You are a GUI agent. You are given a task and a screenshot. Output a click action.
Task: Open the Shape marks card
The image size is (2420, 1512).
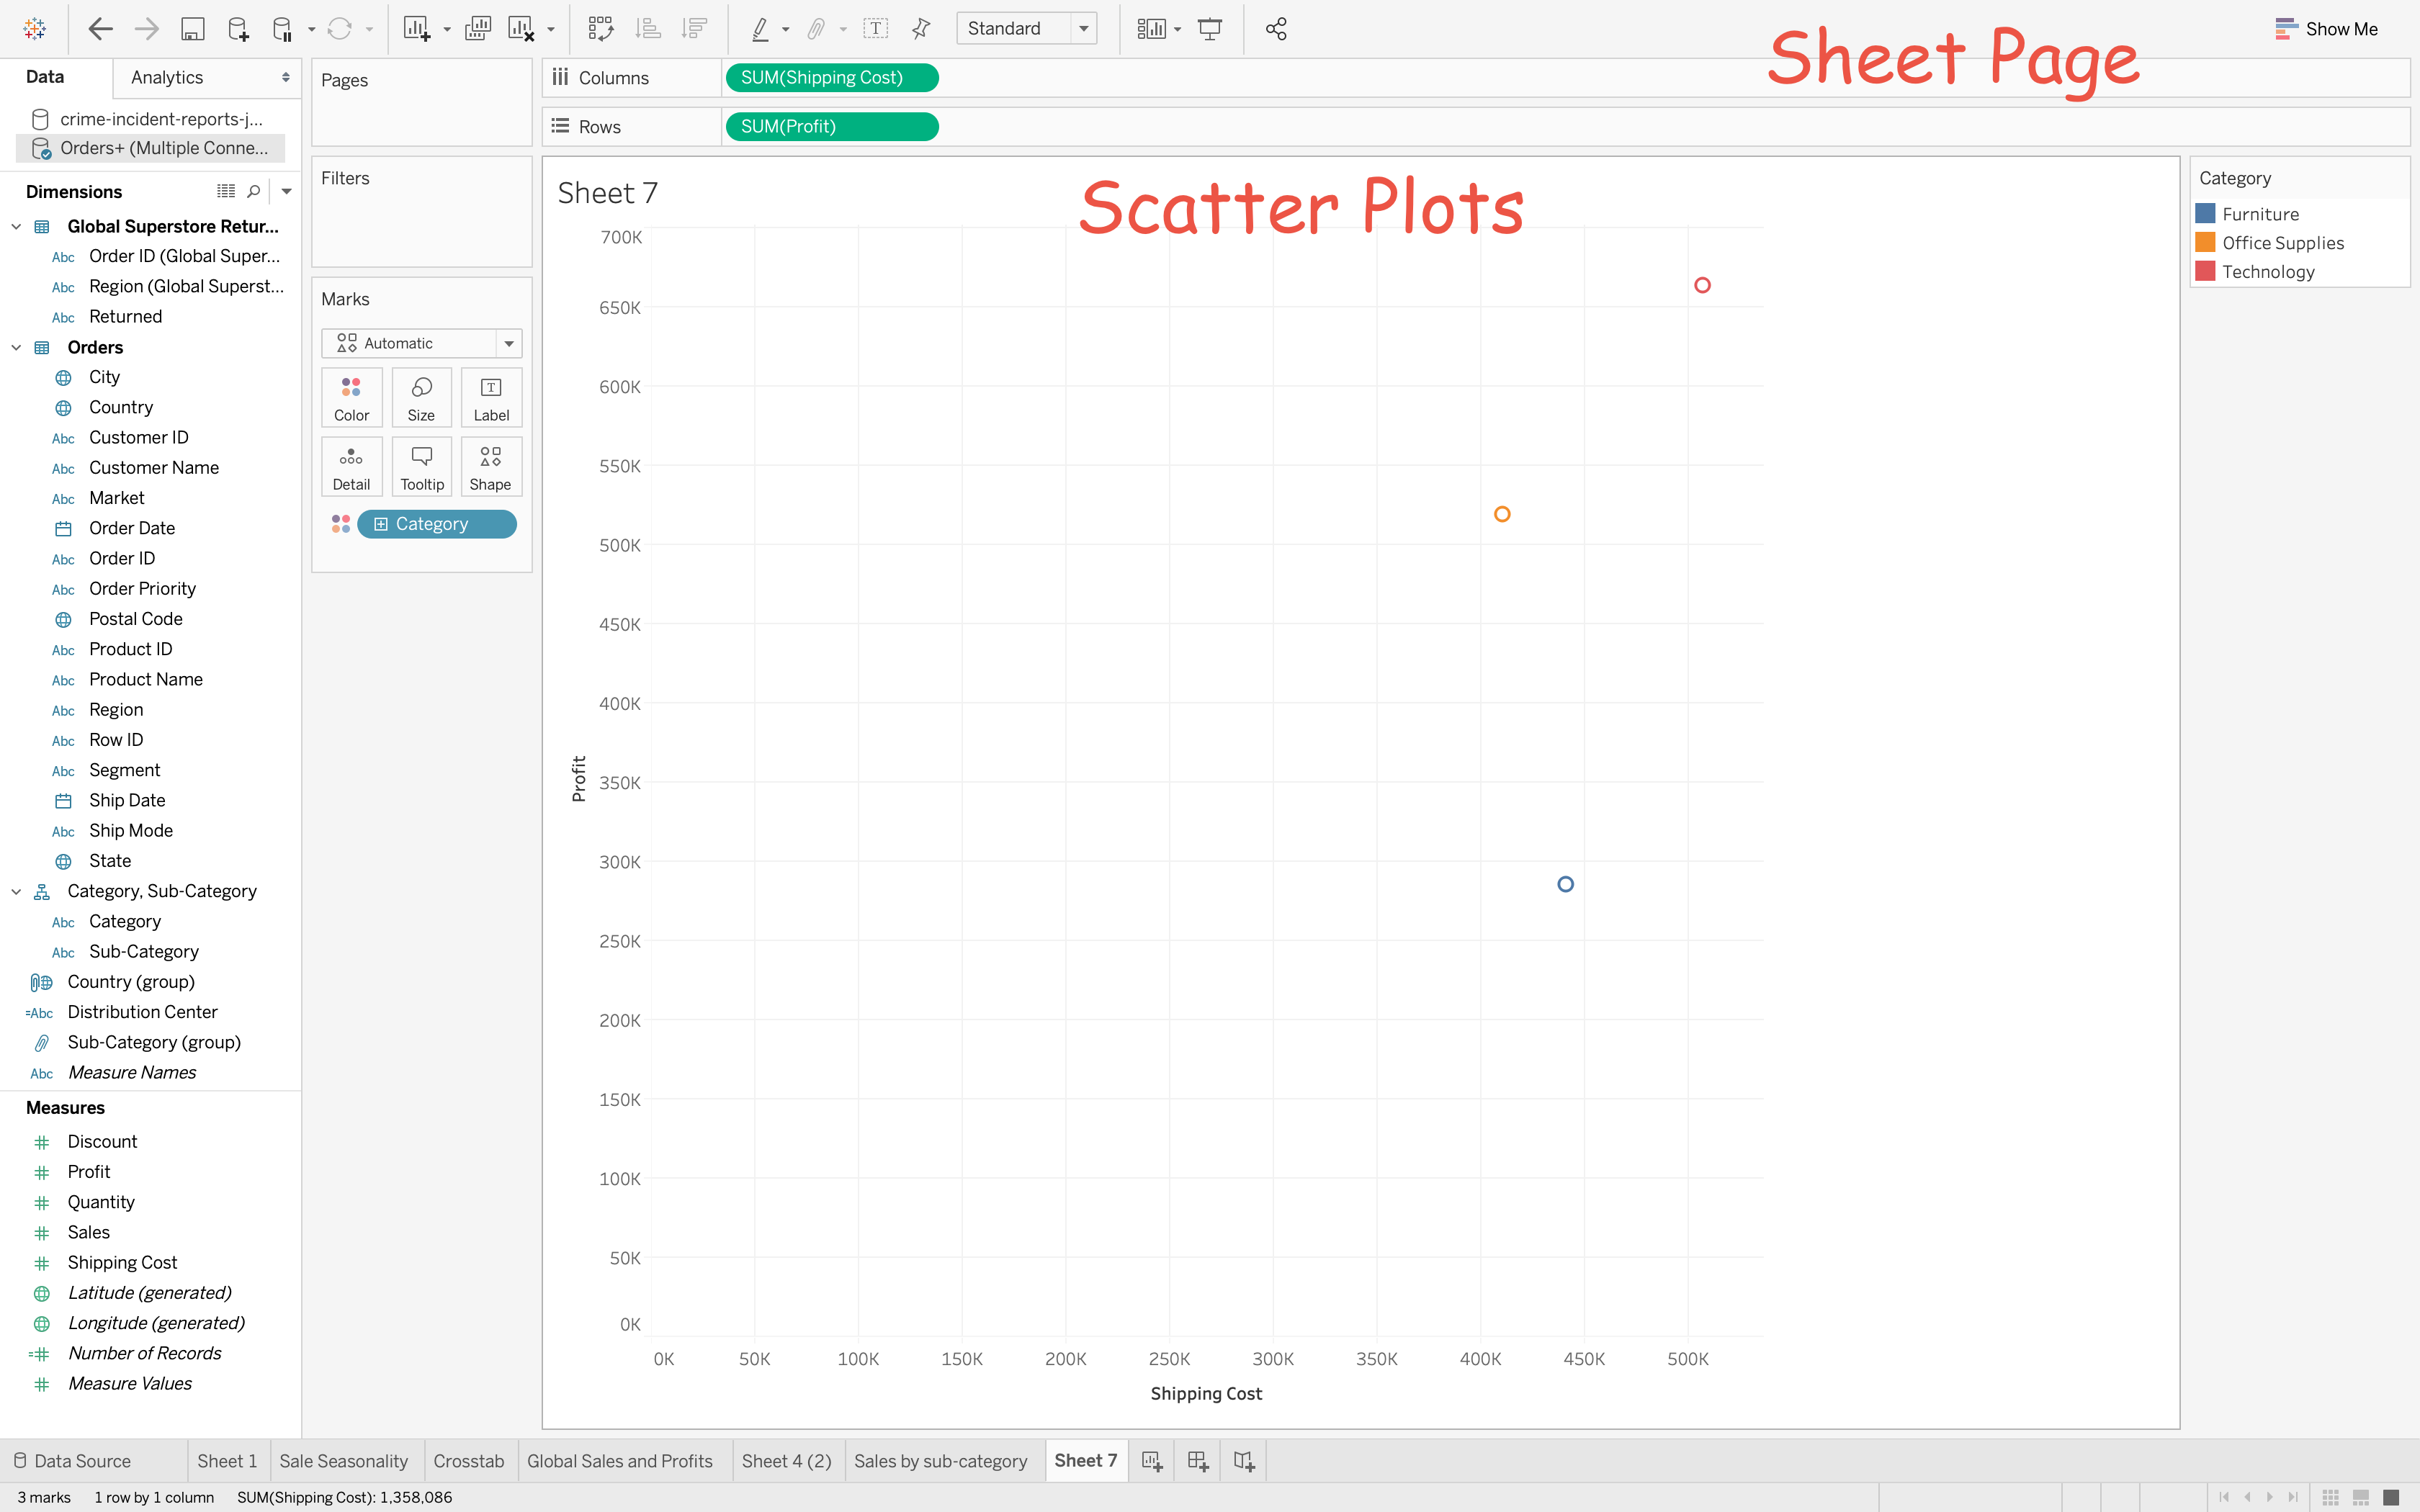pyautogui.click(x=490, y=467)
